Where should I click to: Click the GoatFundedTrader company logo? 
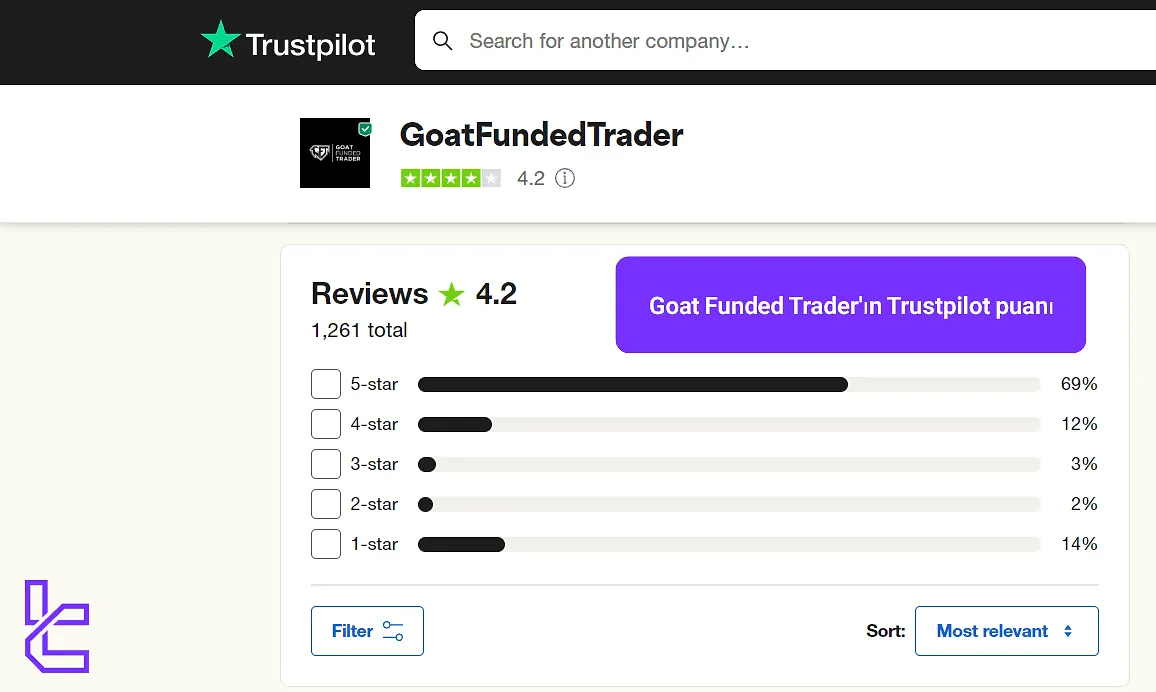334,152
